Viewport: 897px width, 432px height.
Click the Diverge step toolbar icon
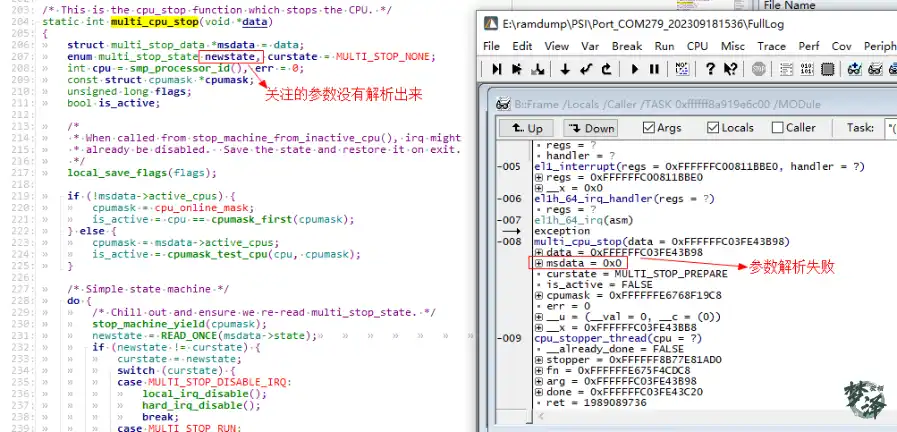point(538,69)
